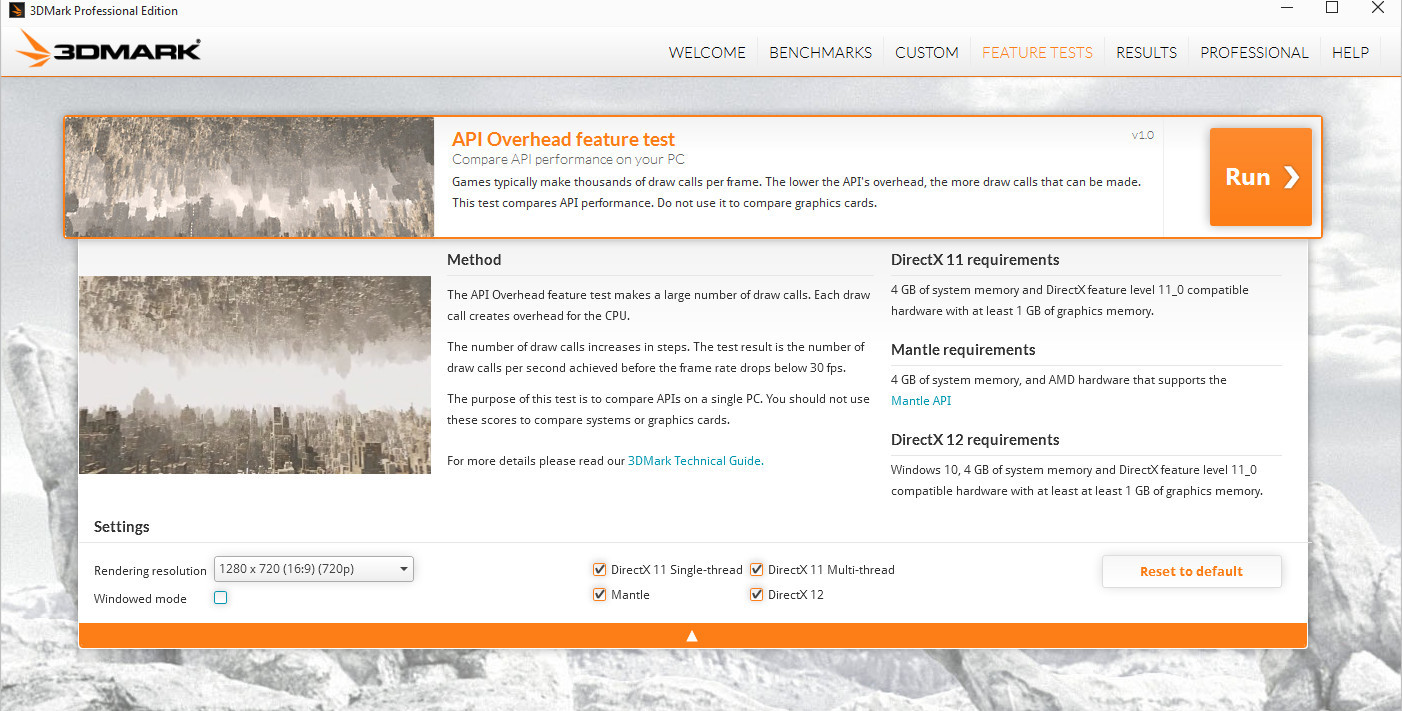
Task: Disable the Mantle API test checkbox
Action: pyautogui.click(x=600, y=595)
